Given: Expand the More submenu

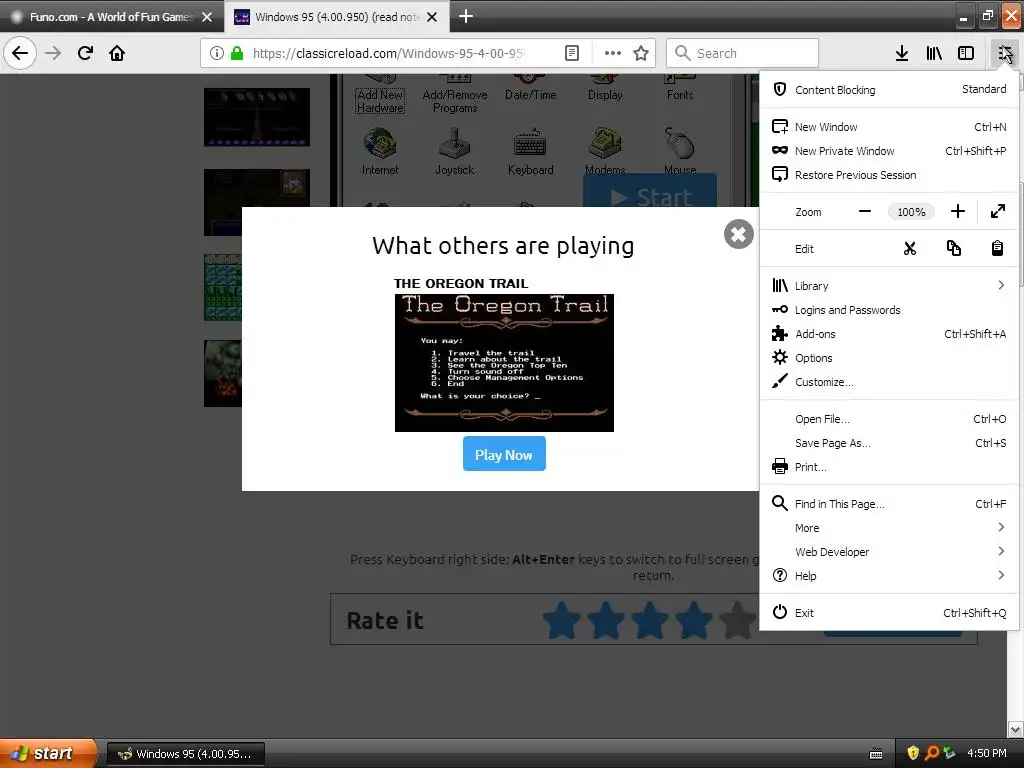Looking at the screenshot, I should point(889,528).
